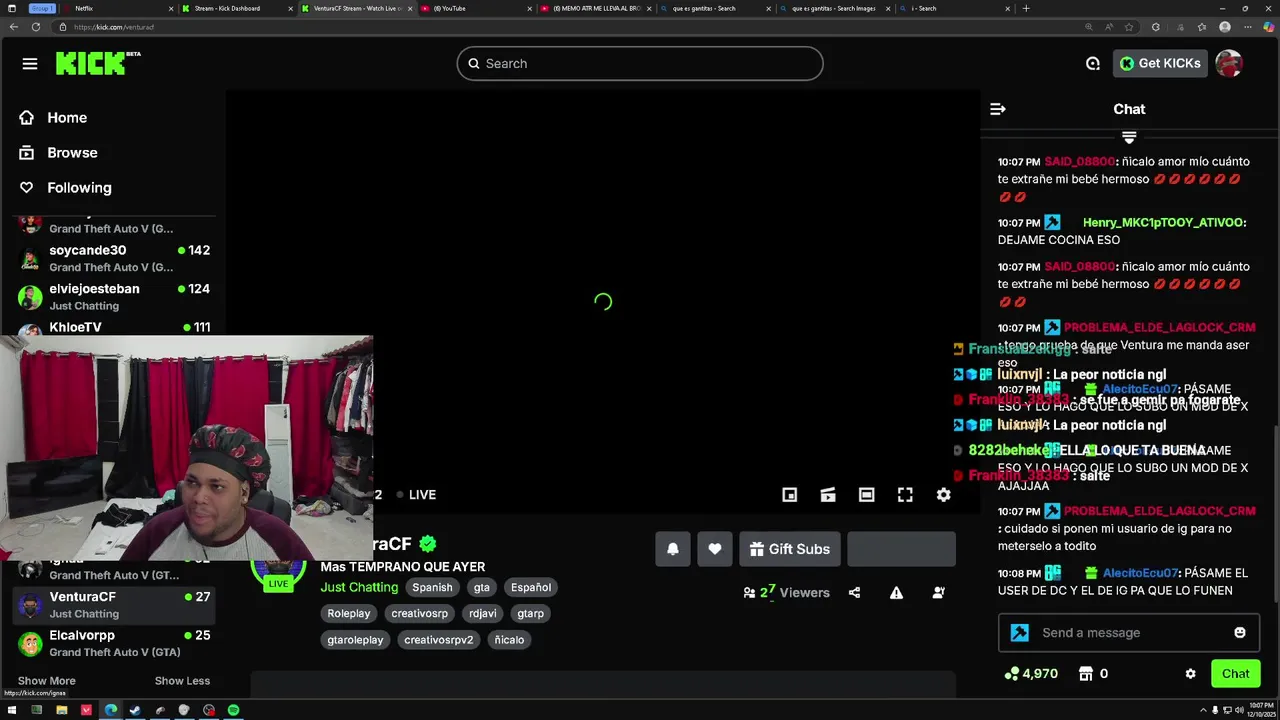The image size is (1280, 720).
Task: Select the creativosrp tag
Action: click(419, 613)
